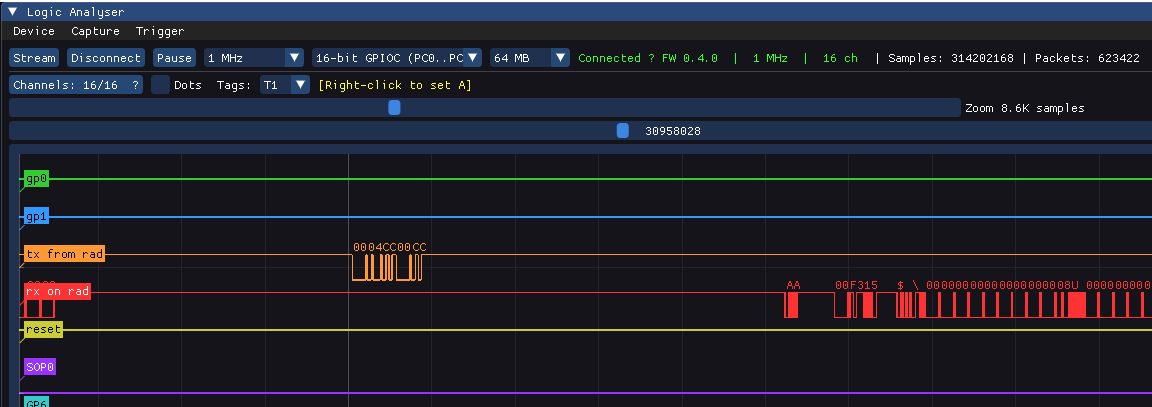
Task: Click the decoded AA byte text
Action: (x=793, y=284)
